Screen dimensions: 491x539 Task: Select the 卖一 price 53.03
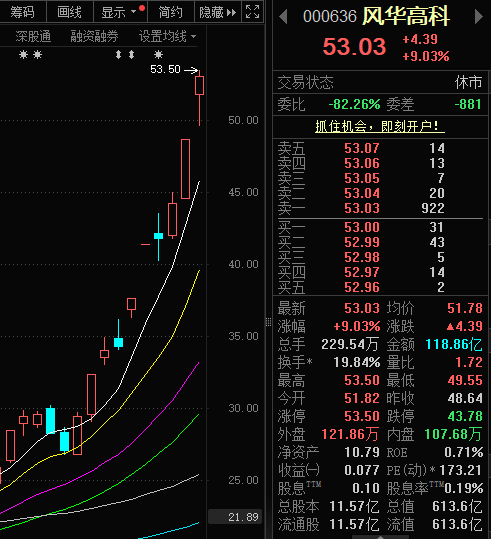click(x=362, y=208)
